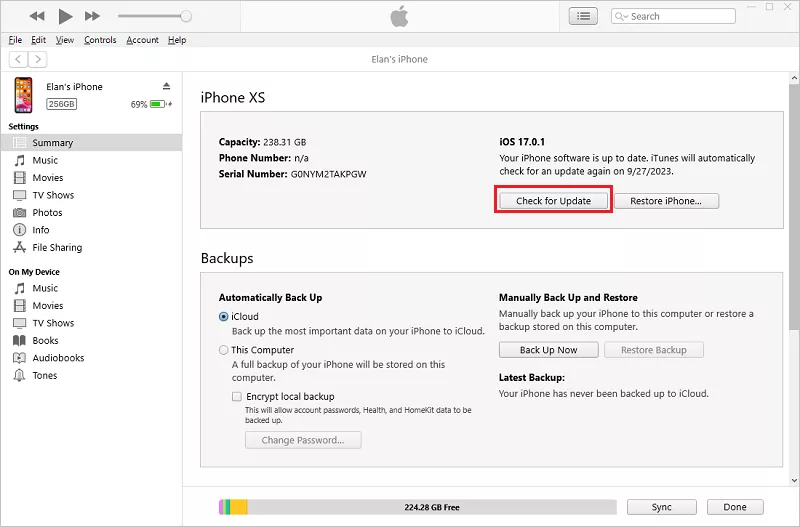Click the Search input field

[x=673, y=16]
